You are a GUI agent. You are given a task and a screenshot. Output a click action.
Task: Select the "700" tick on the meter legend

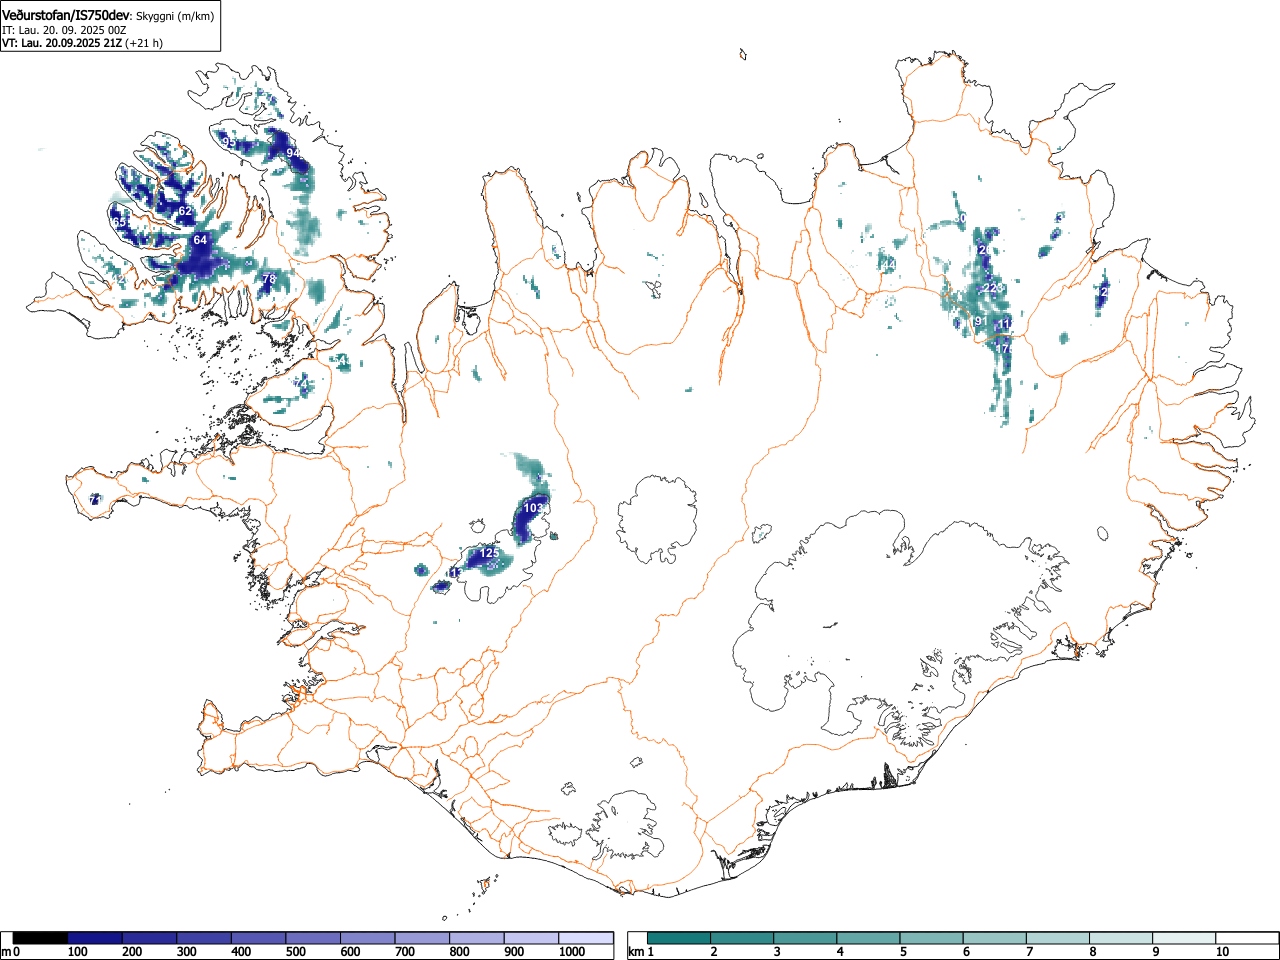point(404,952)
